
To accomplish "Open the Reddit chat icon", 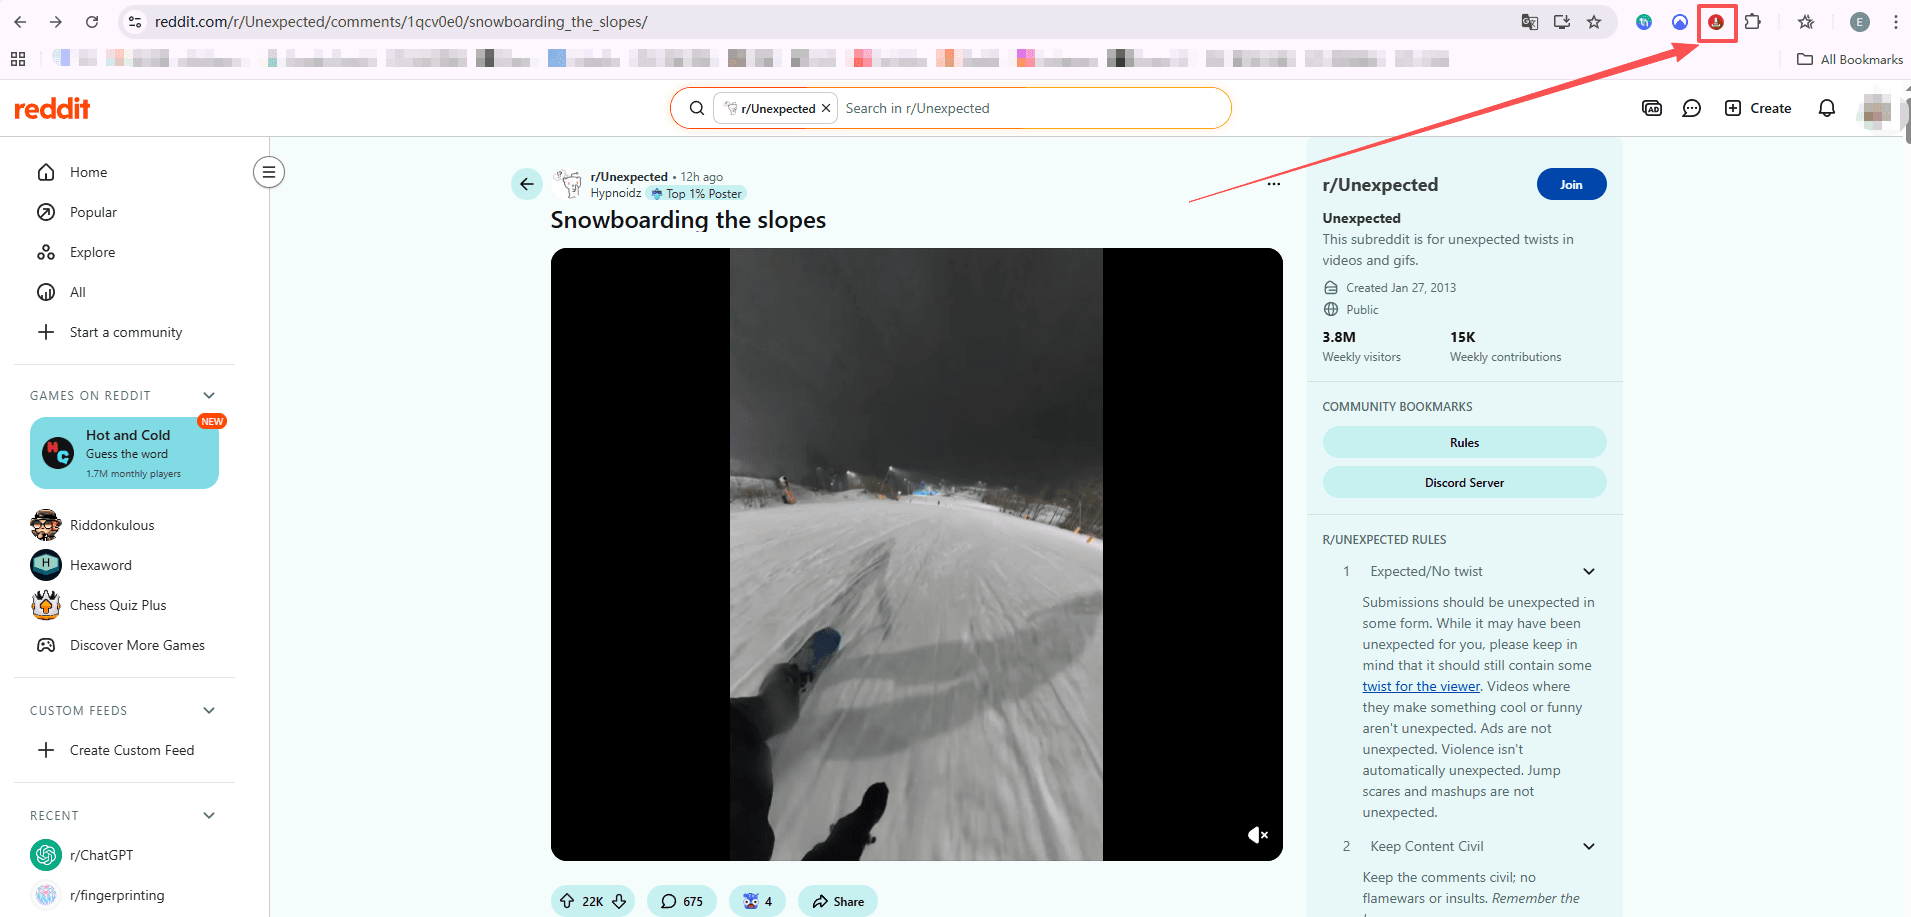I will click(1691, 108).
